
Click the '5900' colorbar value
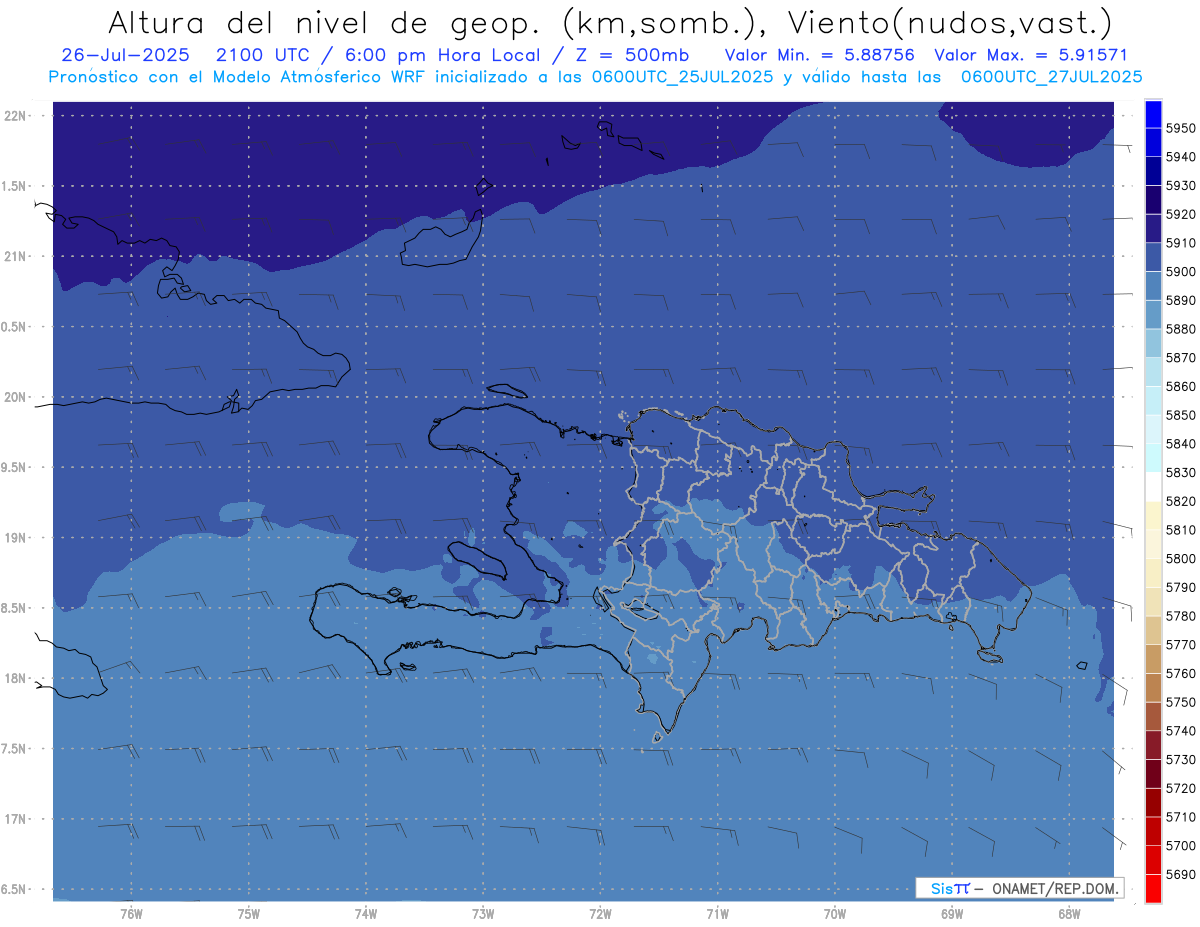1180,271
